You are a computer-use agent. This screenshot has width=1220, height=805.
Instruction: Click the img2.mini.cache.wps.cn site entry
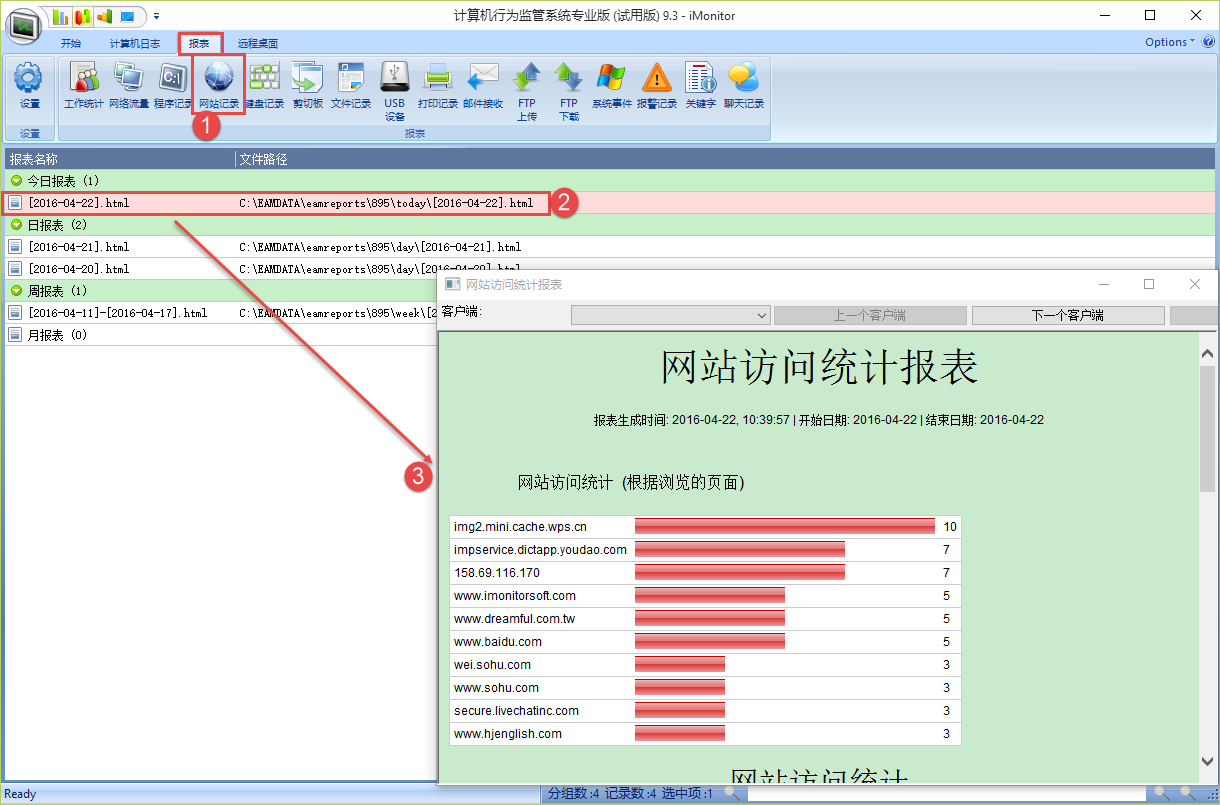point(520,527)
